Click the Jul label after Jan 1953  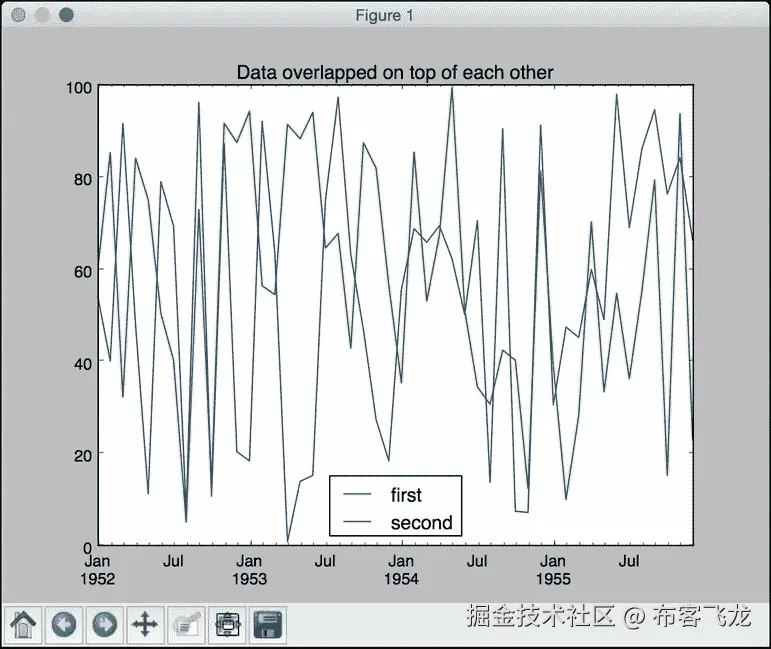(325, 561)
